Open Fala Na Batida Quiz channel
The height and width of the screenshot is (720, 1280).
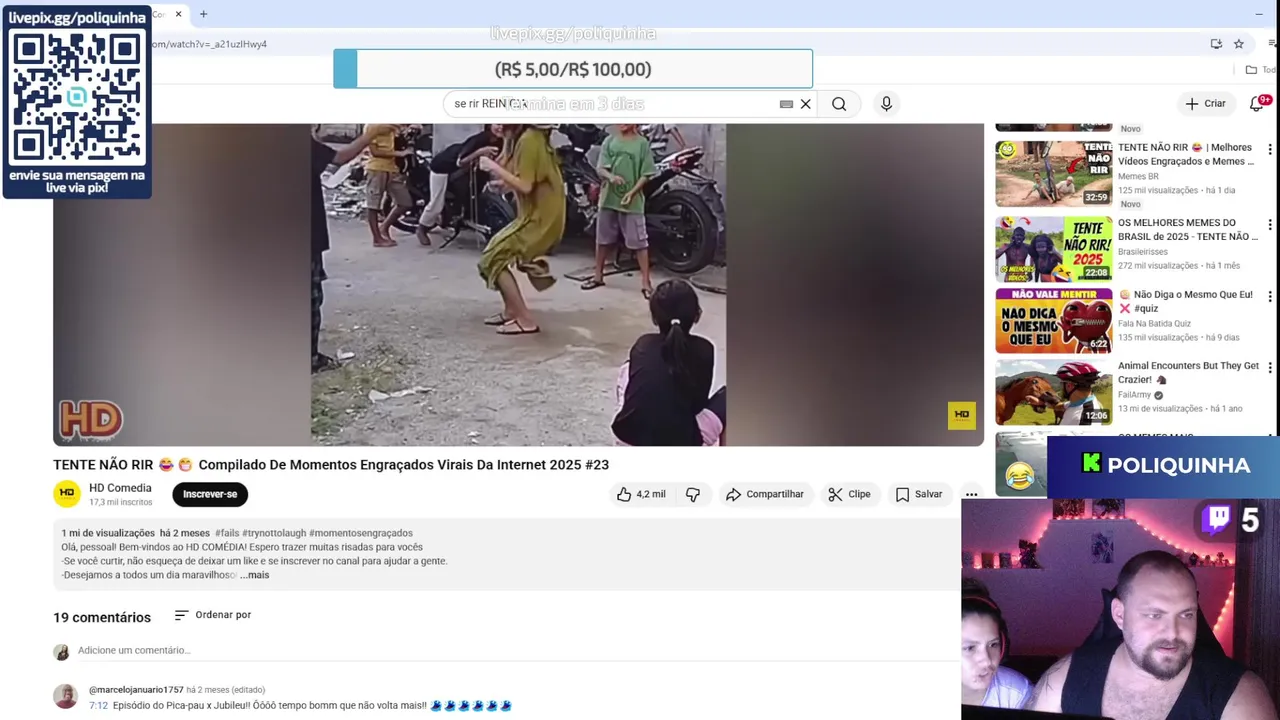(1154, 324)
